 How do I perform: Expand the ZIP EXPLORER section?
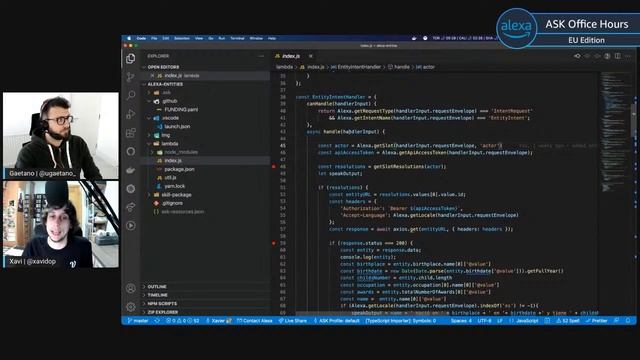coord(162,312)
